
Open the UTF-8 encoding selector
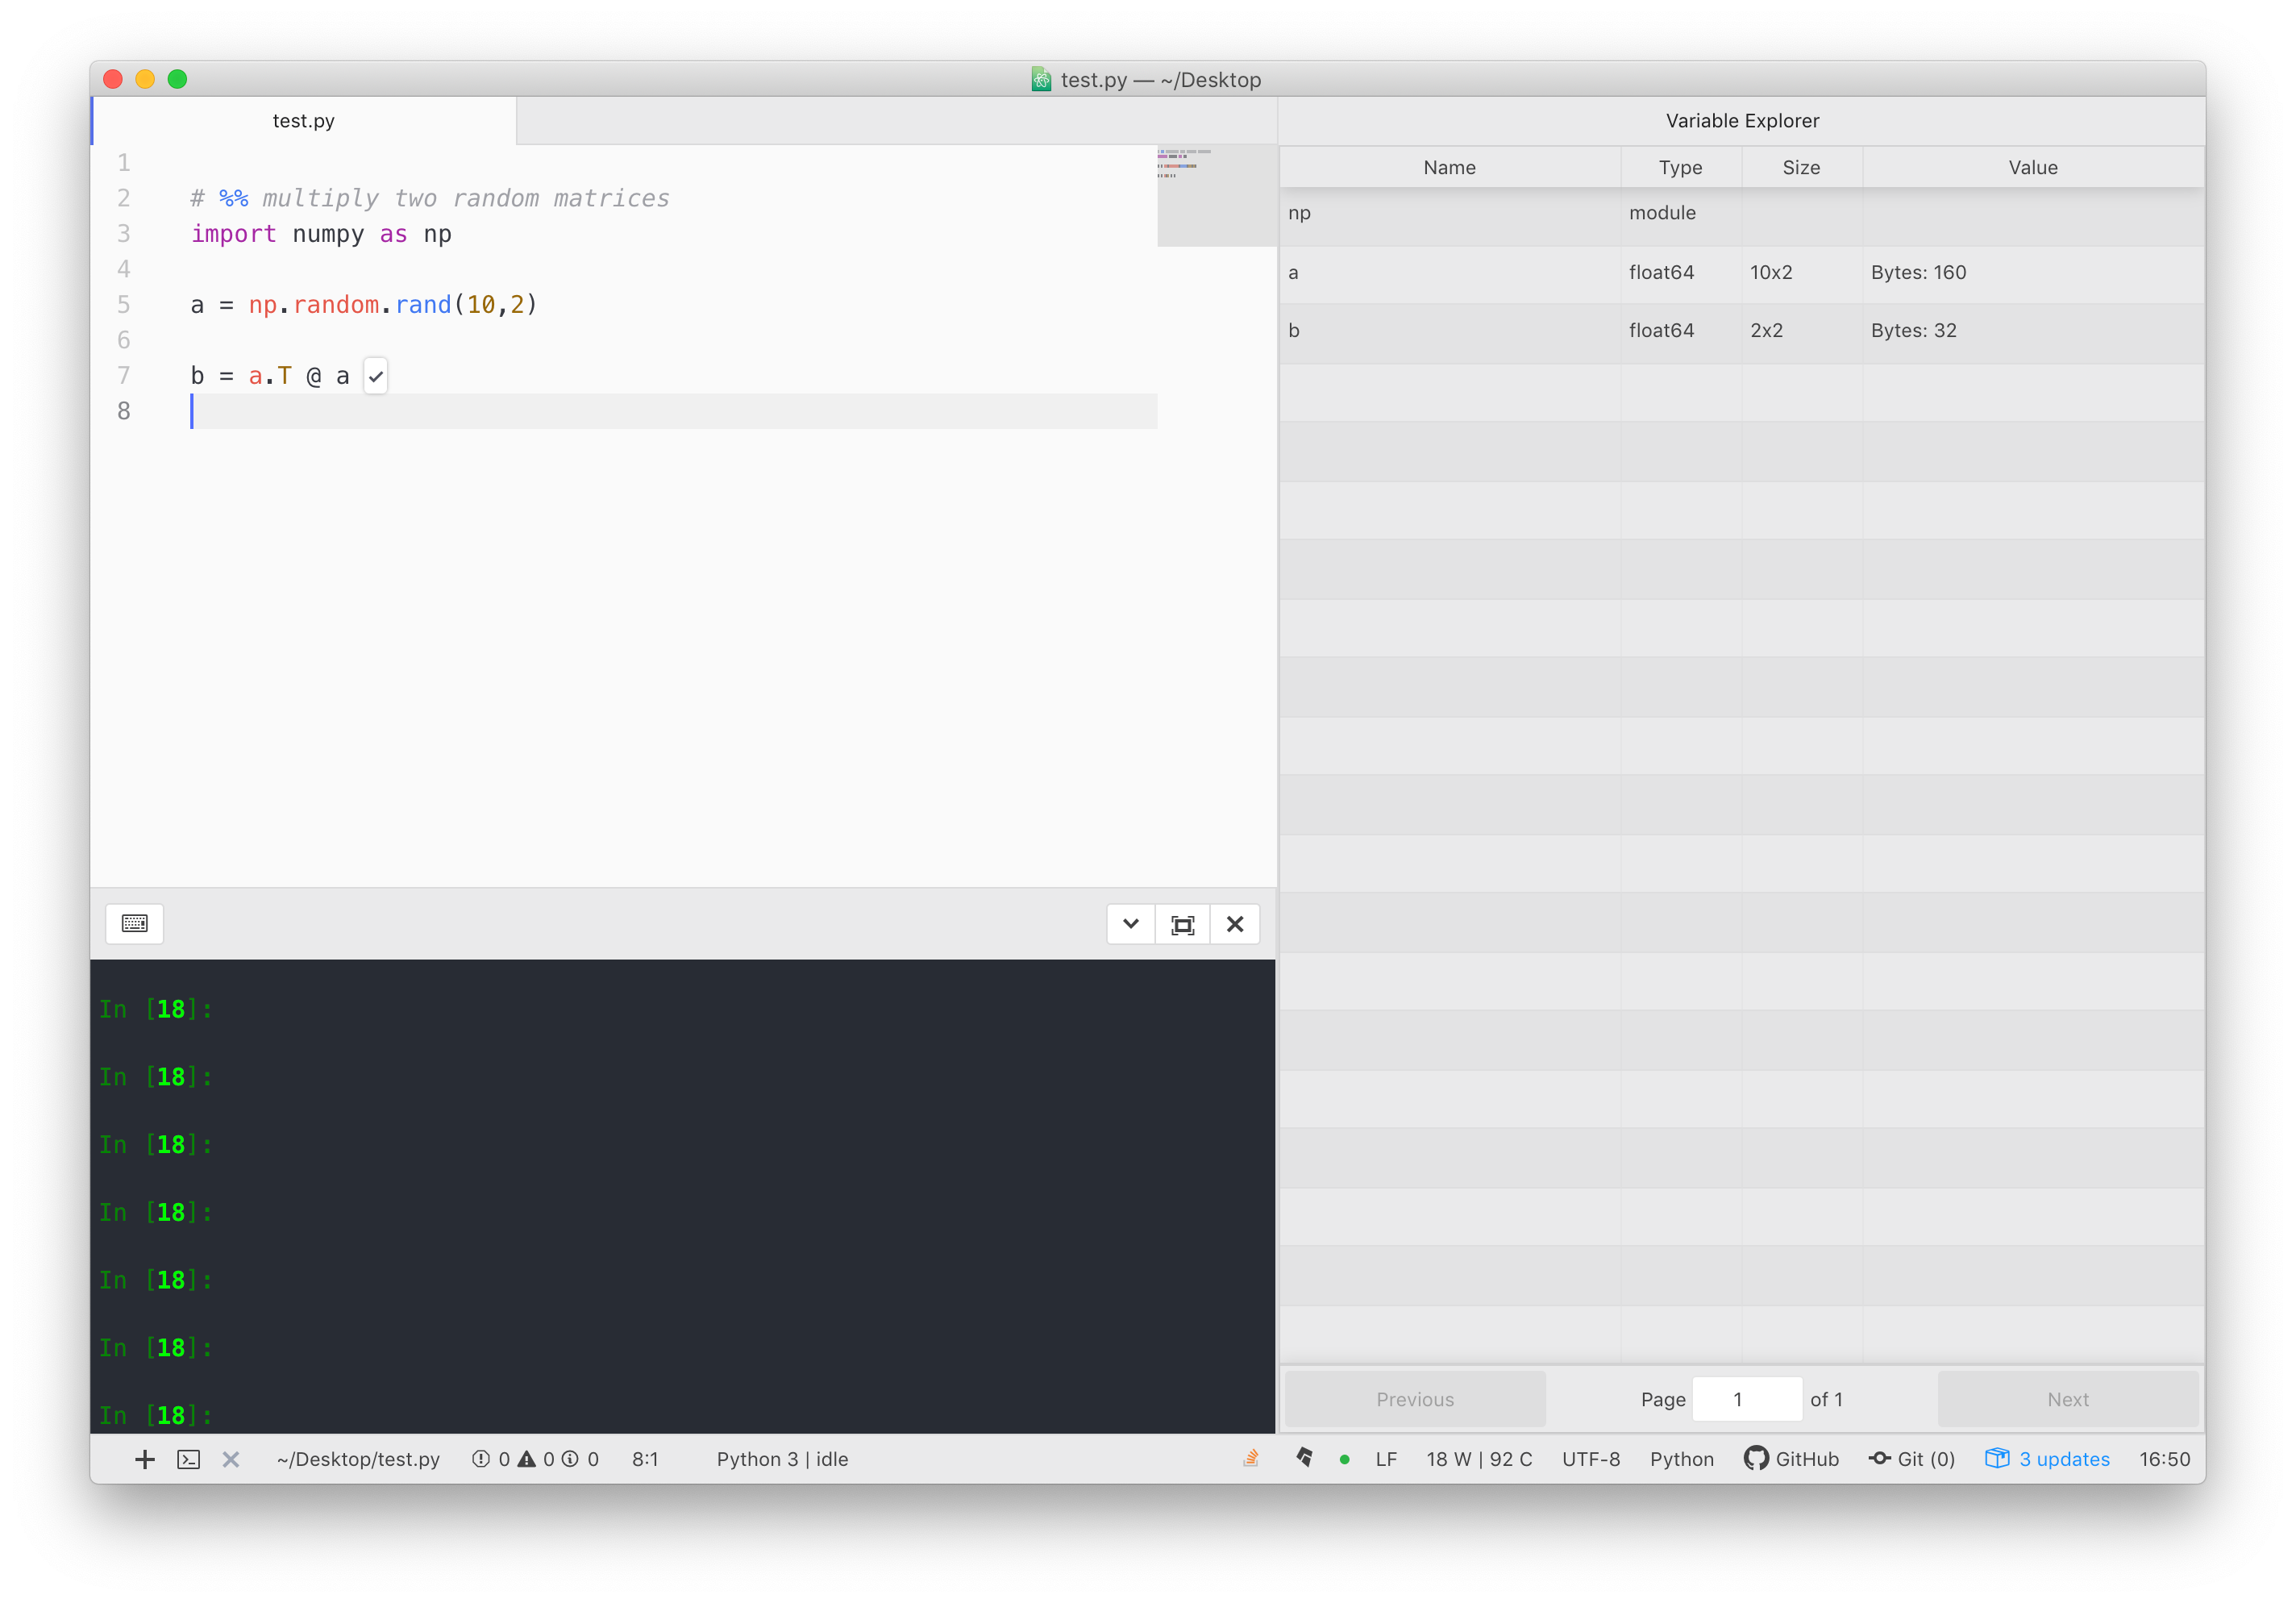[1591, 1459]
